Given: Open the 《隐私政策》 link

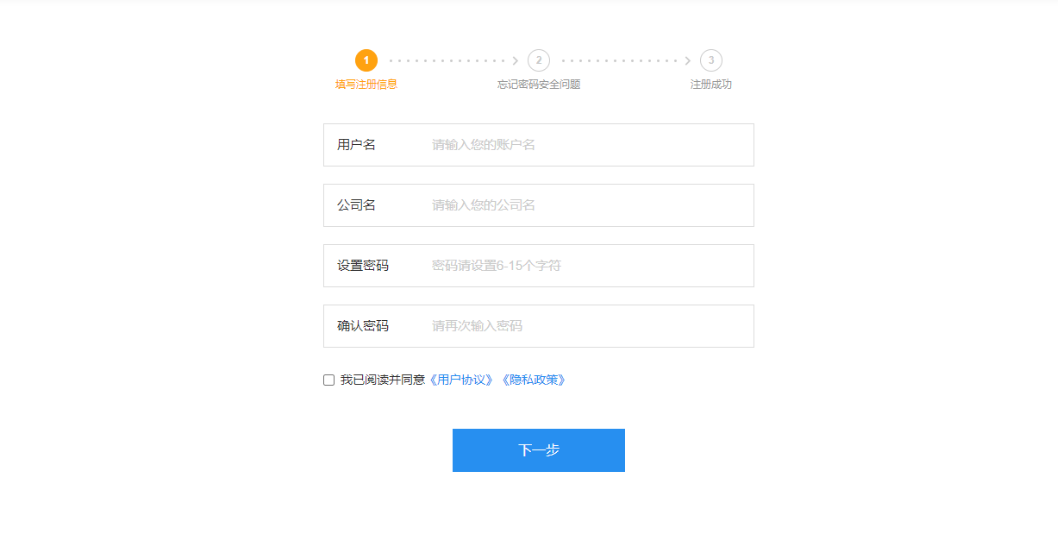Looking at the screenshot, I should click(533, 380).
